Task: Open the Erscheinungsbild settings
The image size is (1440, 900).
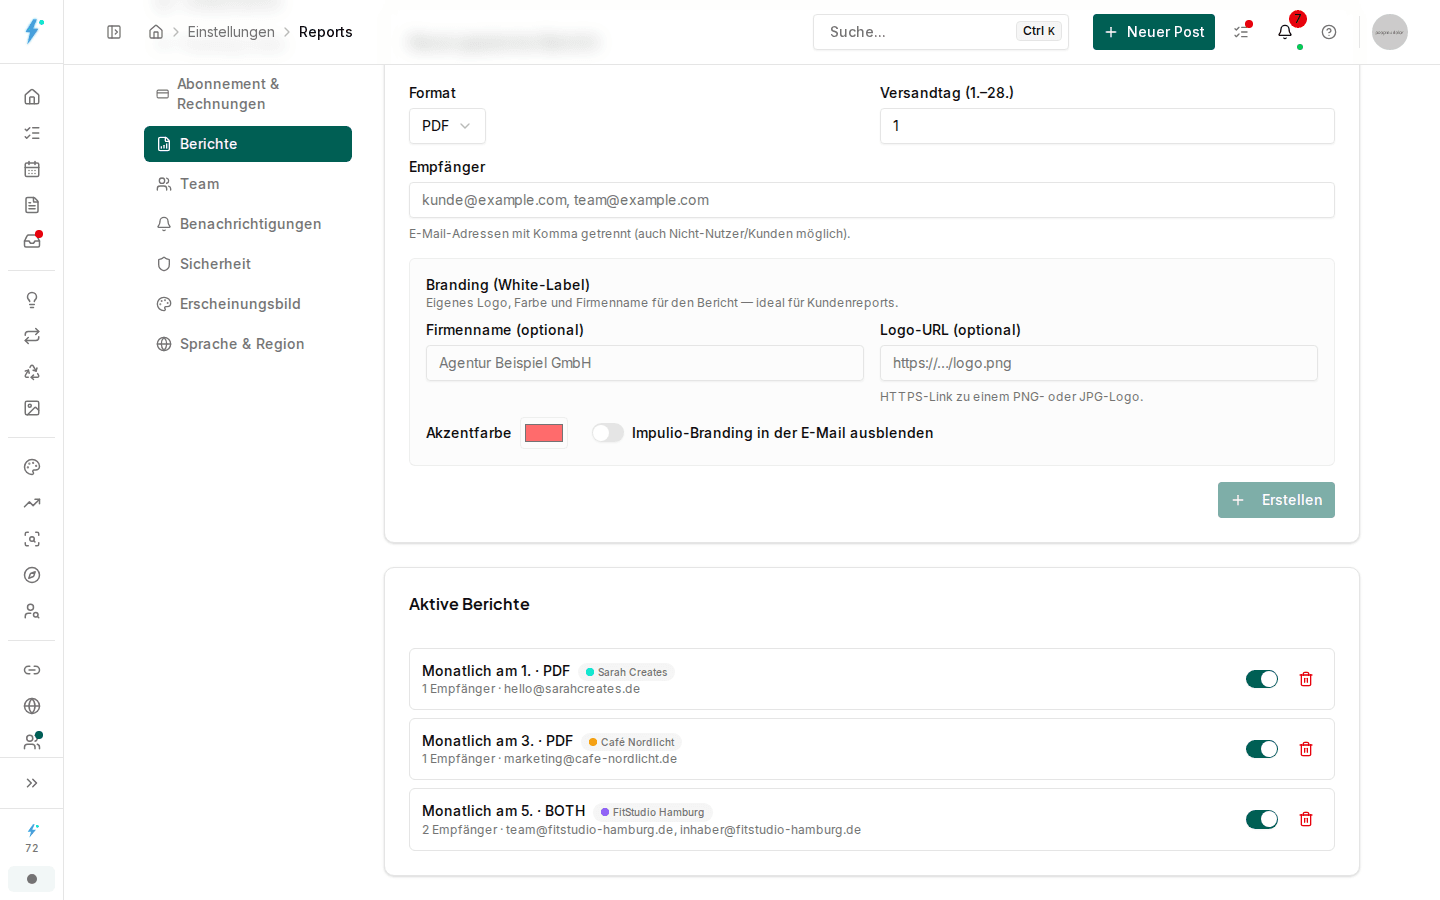Action: (x=248, y=304)
